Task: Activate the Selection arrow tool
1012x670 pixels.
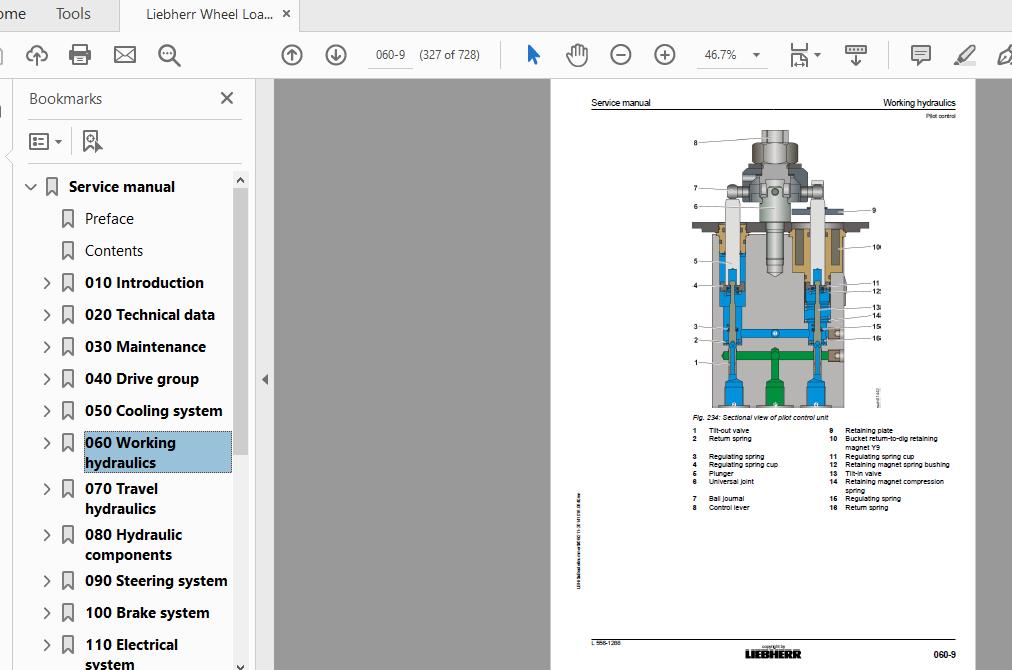Action: (533, 55)
